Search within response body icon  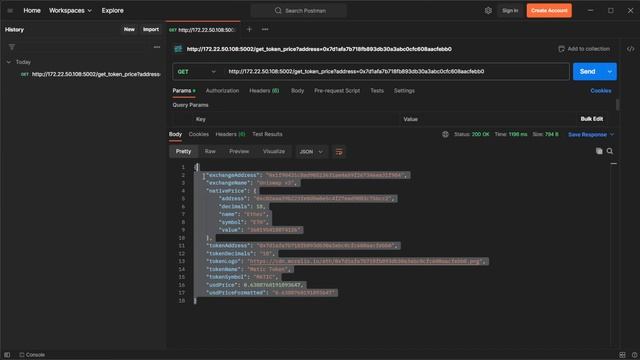point(610,151)
